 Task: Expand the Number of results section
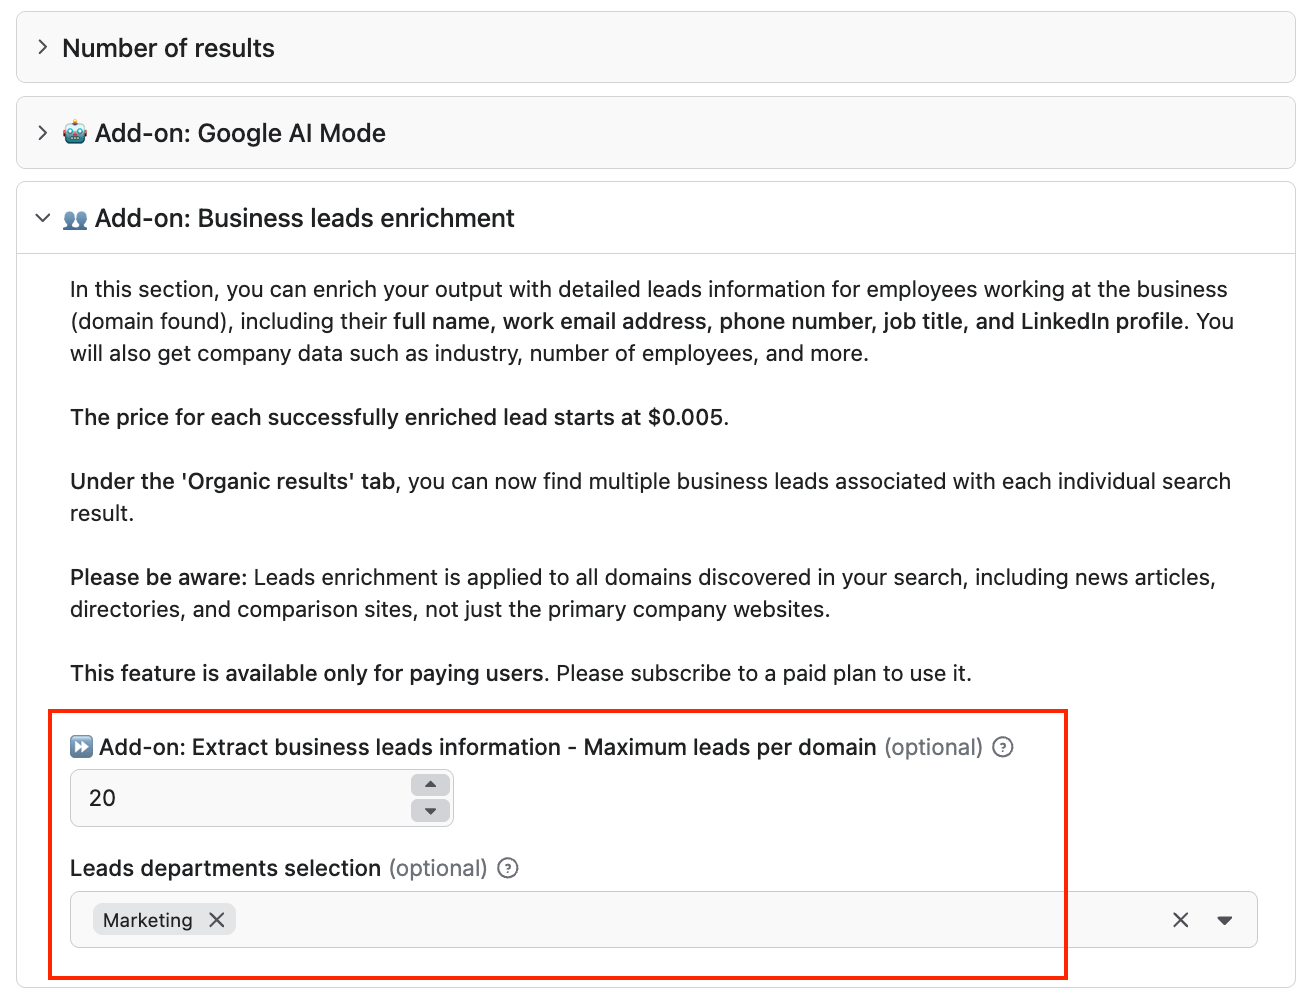tap(167, 47)
